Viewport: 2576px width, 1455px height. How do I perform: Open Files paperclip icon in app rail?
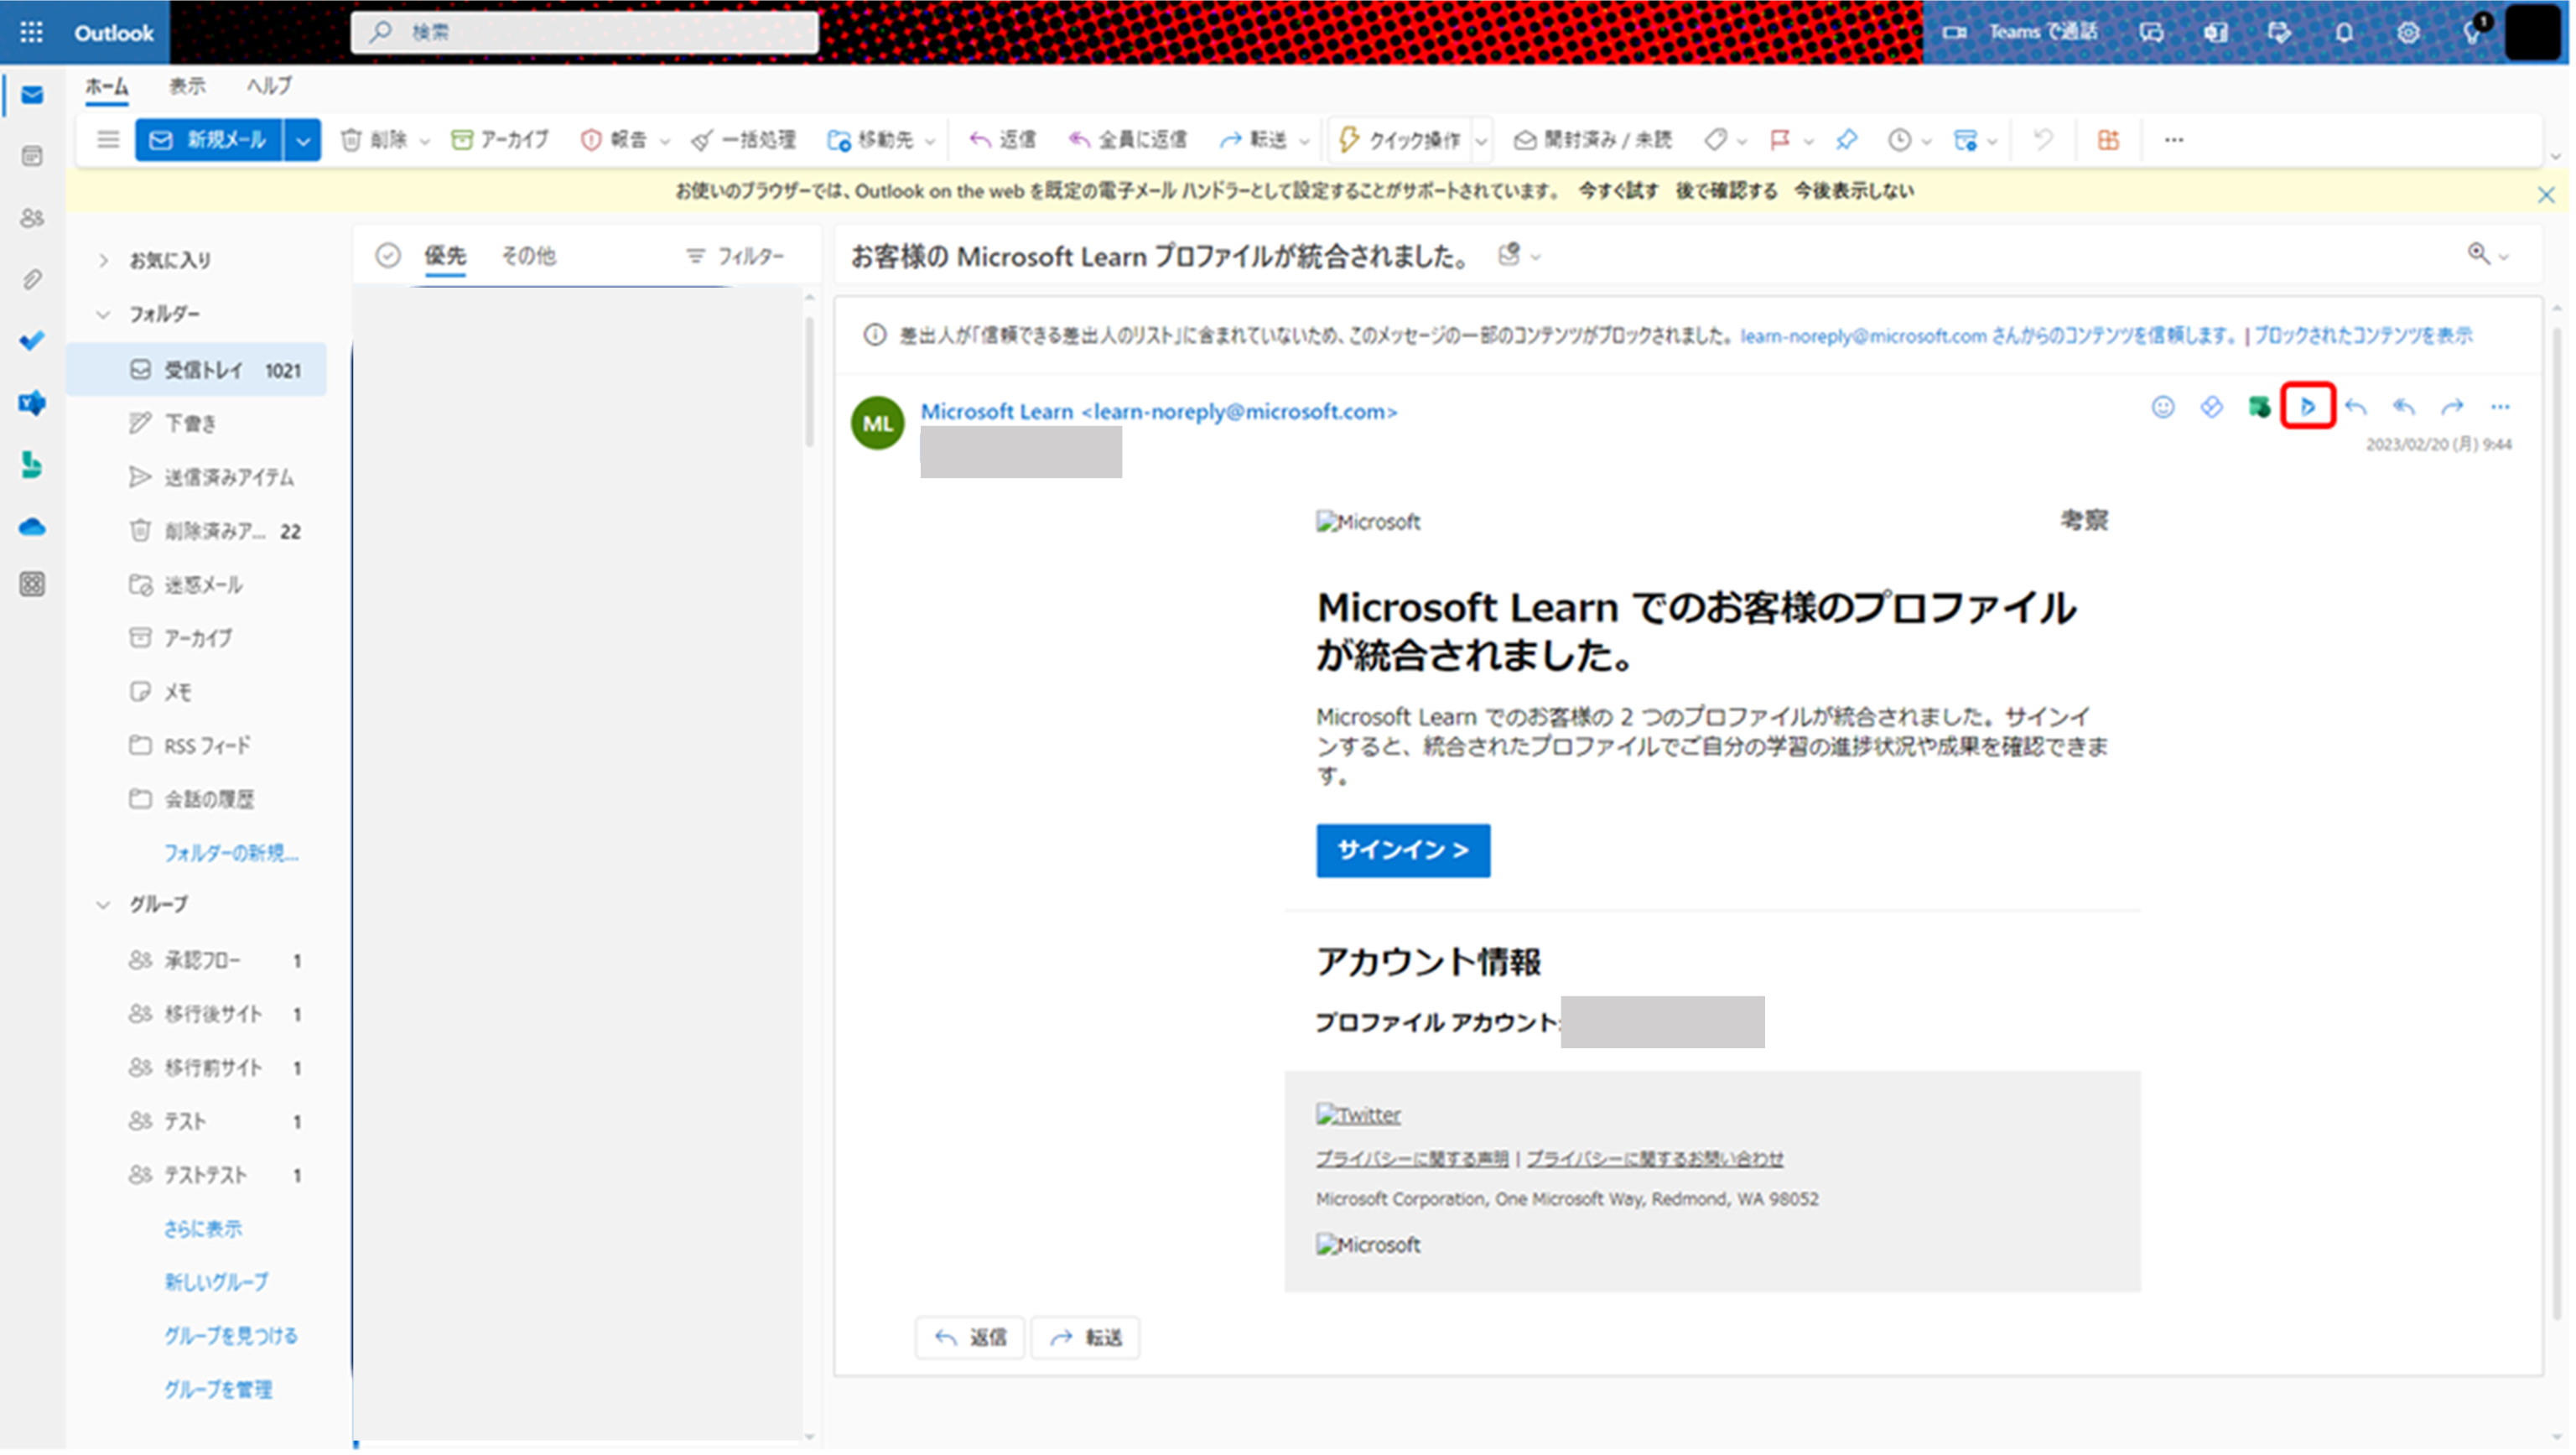pos(32,279)
